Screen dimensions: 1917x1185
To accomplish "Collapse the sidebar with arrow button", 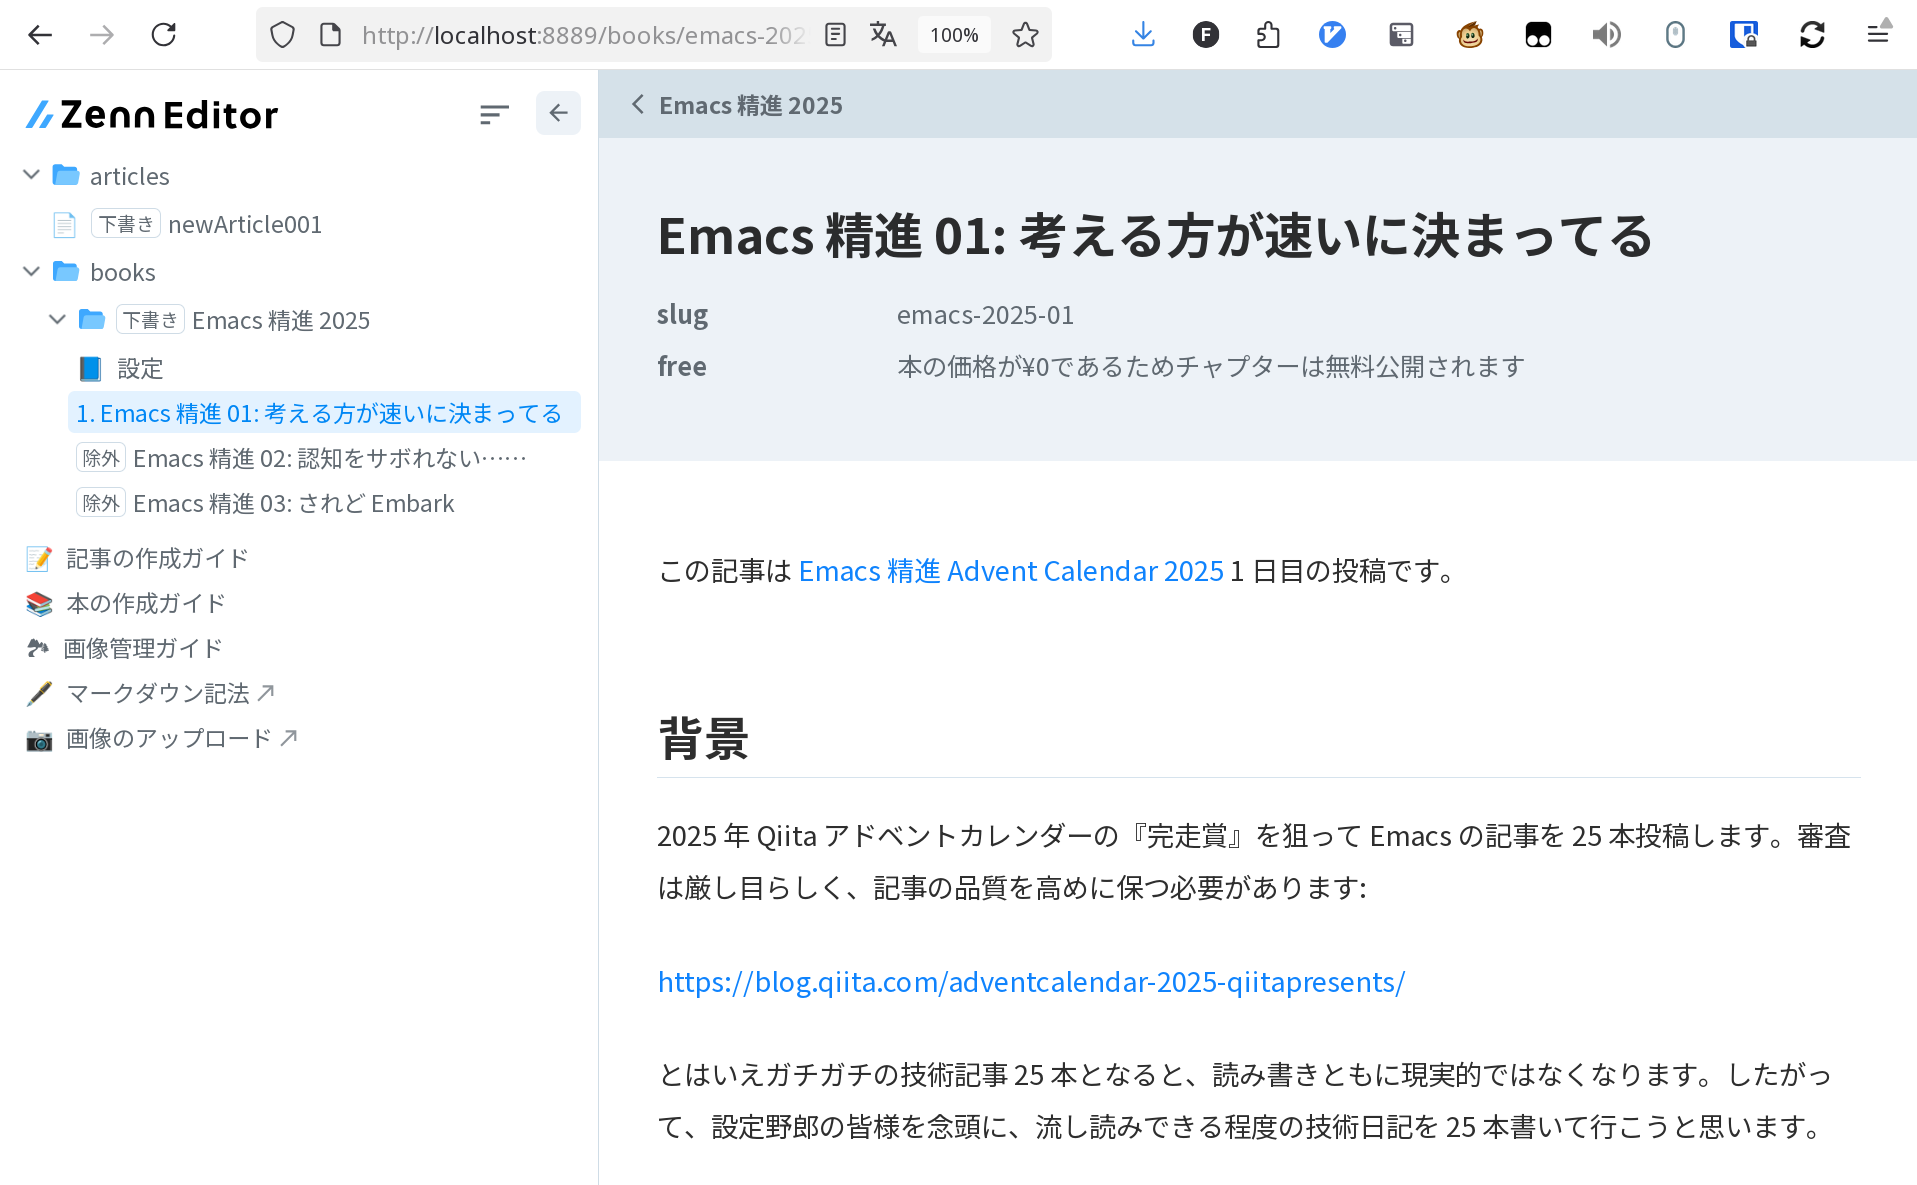I will click(558, 113).
